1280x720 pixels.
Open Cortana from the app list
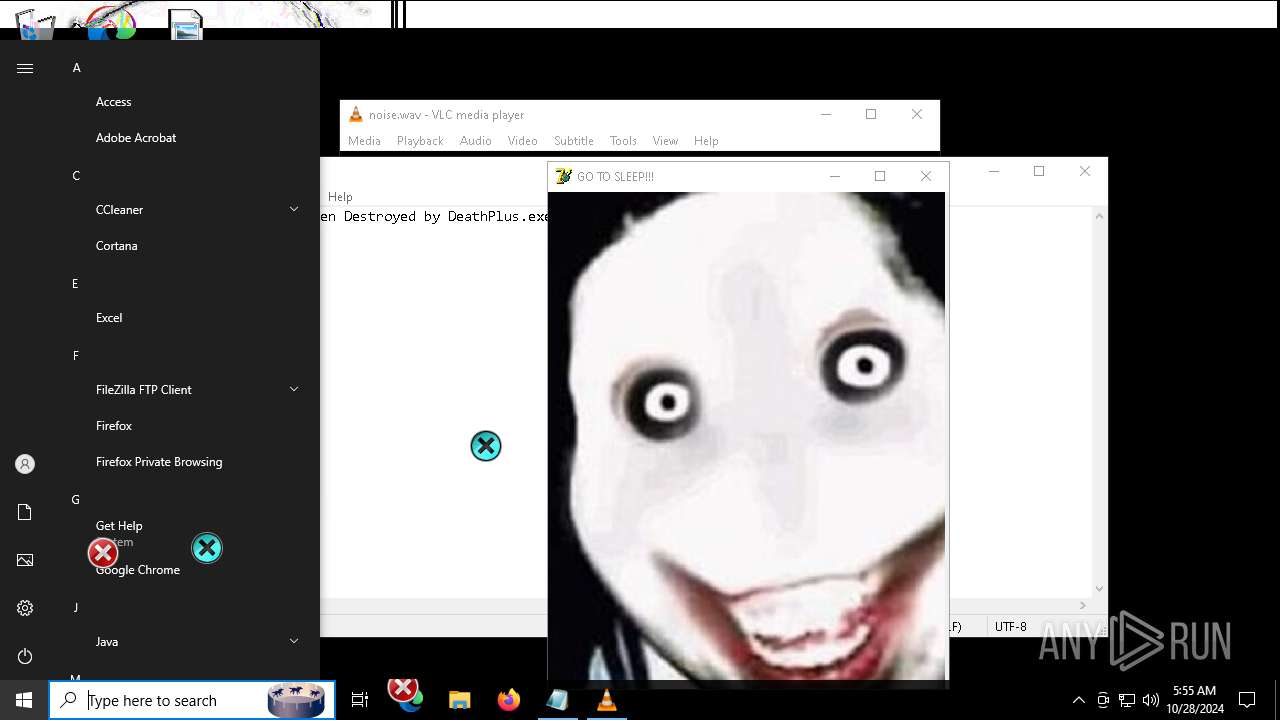coord(117,246)
